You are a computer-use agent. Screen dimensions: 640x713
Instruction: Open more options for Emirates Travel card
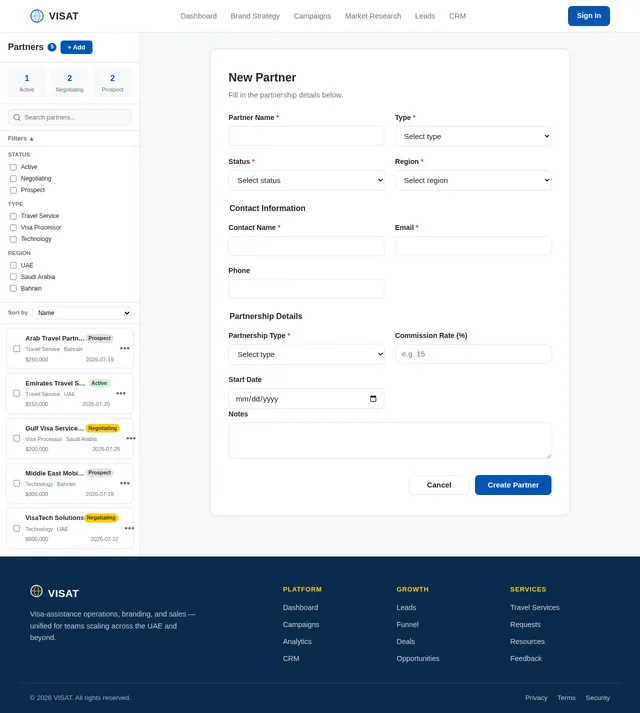tap(121, 393)
